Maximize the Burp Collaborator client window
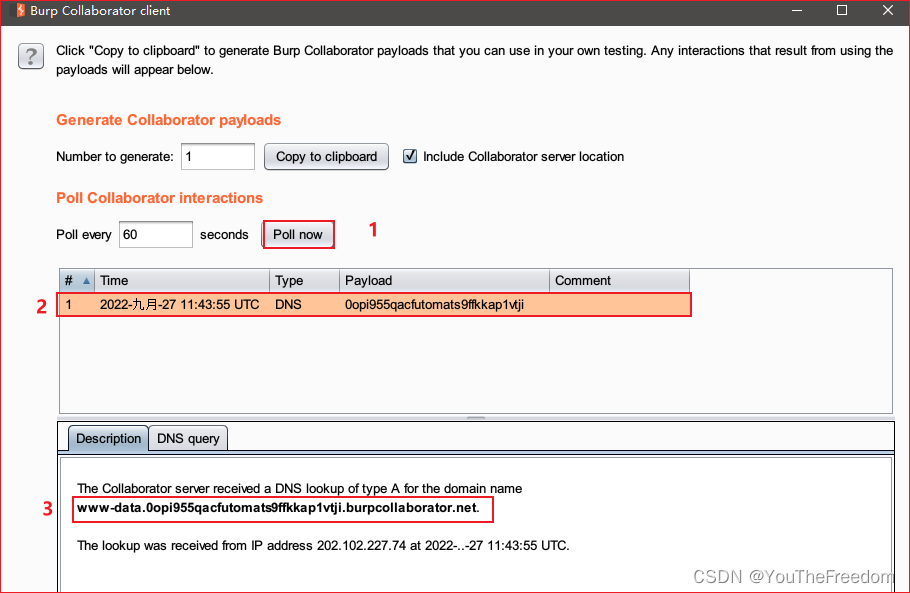 click(842, 10)
